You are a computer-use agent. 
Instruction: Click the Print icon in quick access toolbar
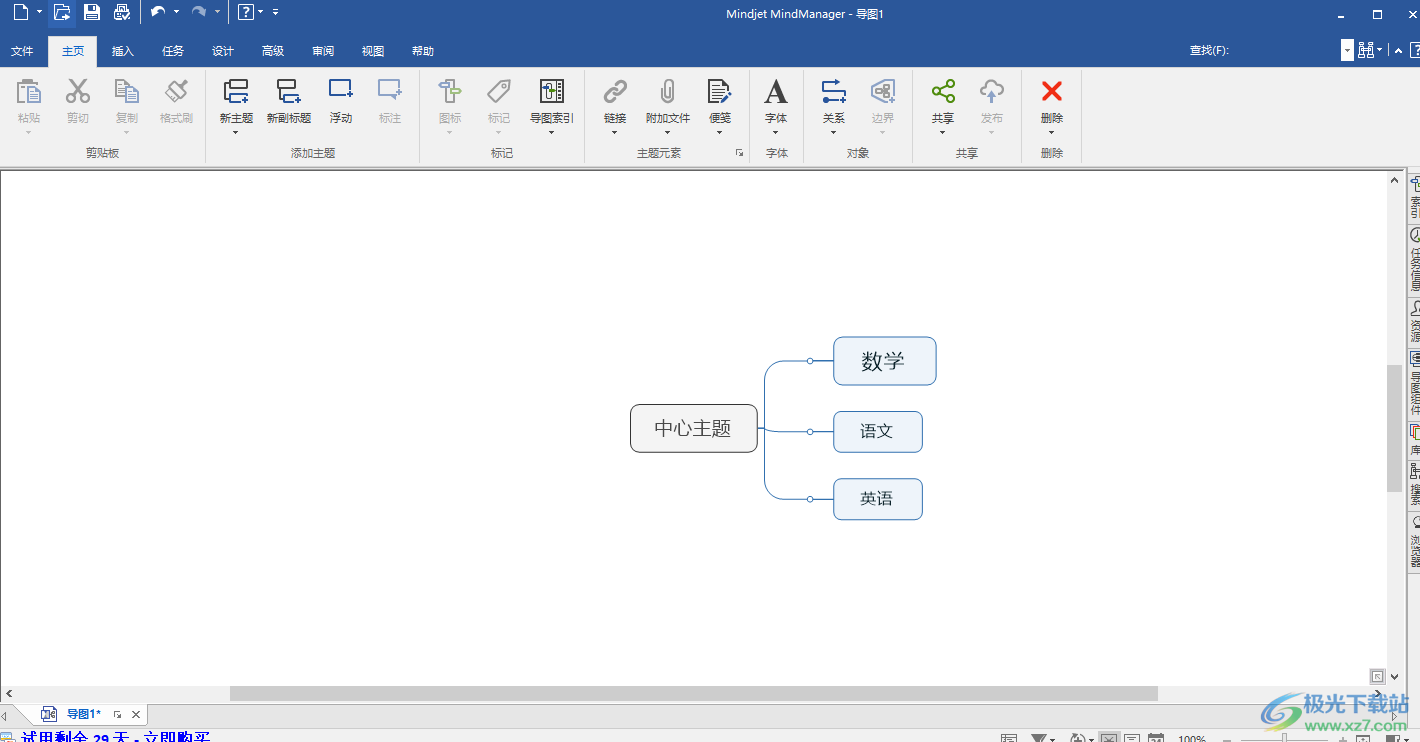point(122,13)
